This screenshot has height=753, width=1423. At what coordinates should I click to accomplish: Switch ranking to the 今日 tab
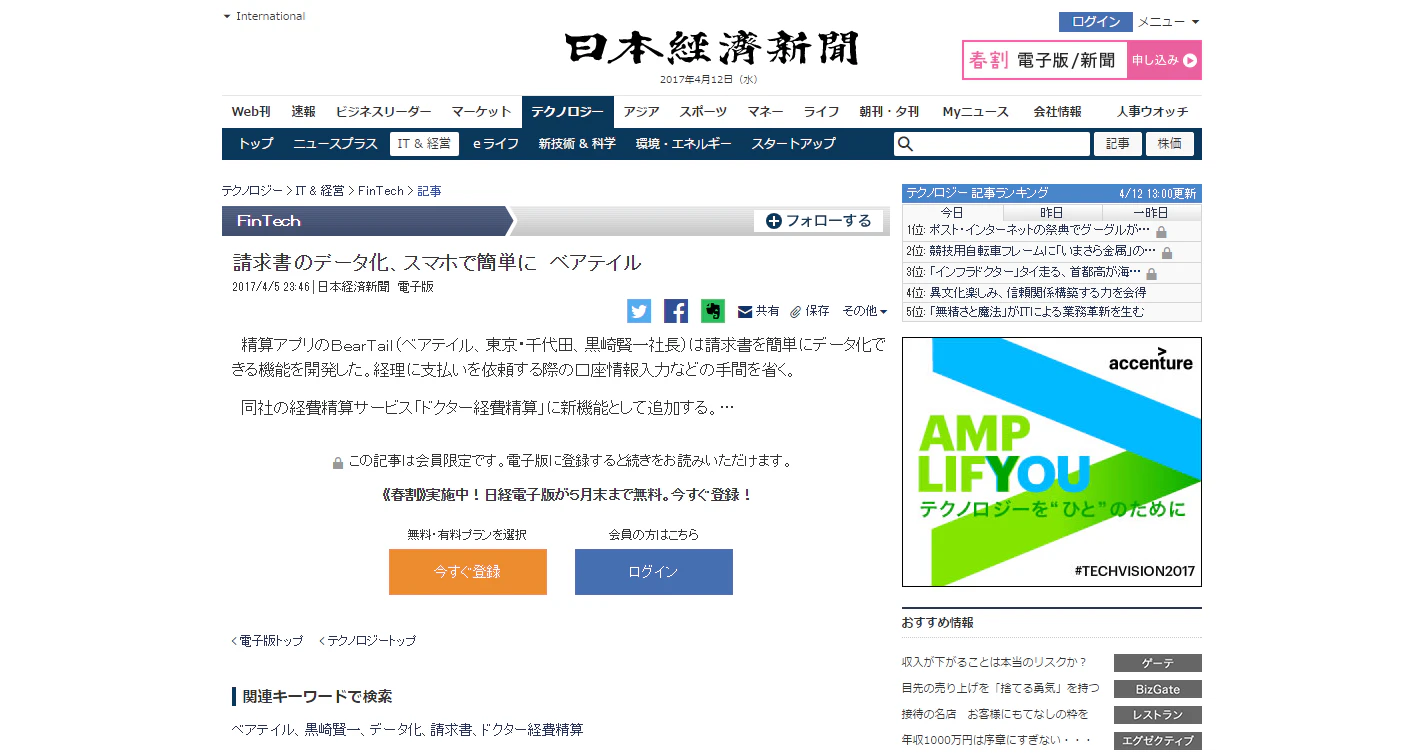[x=952, y=213]
